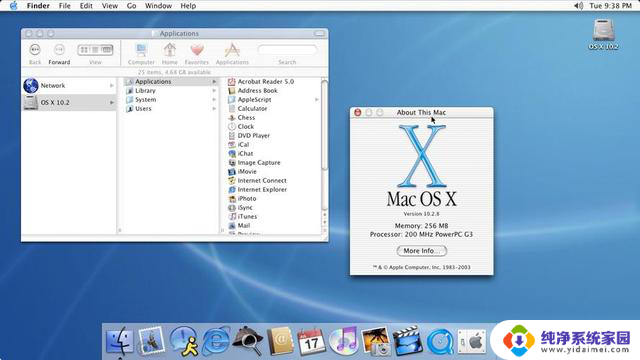
Task: Open Sherlock from the Dock
Action: click(248, 341)
